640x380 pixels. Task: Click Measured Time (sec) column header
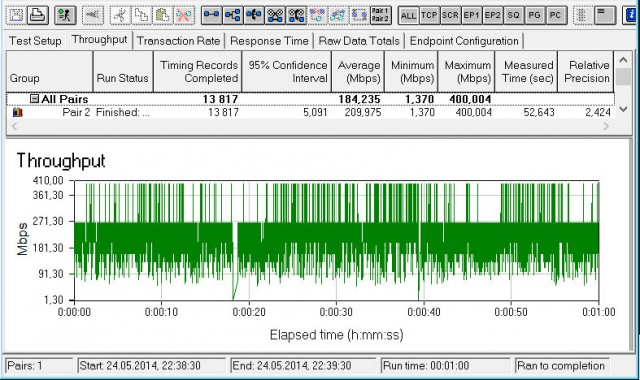(x=526, y=71)
